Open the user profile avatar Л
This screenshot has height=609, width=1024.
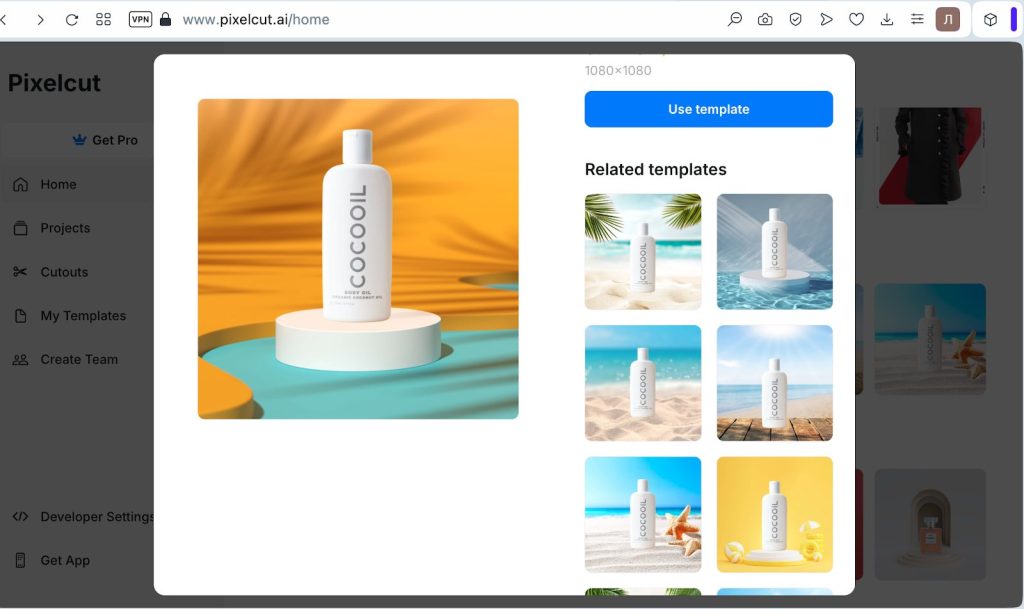pyautogui.click(x=948, y=20)
